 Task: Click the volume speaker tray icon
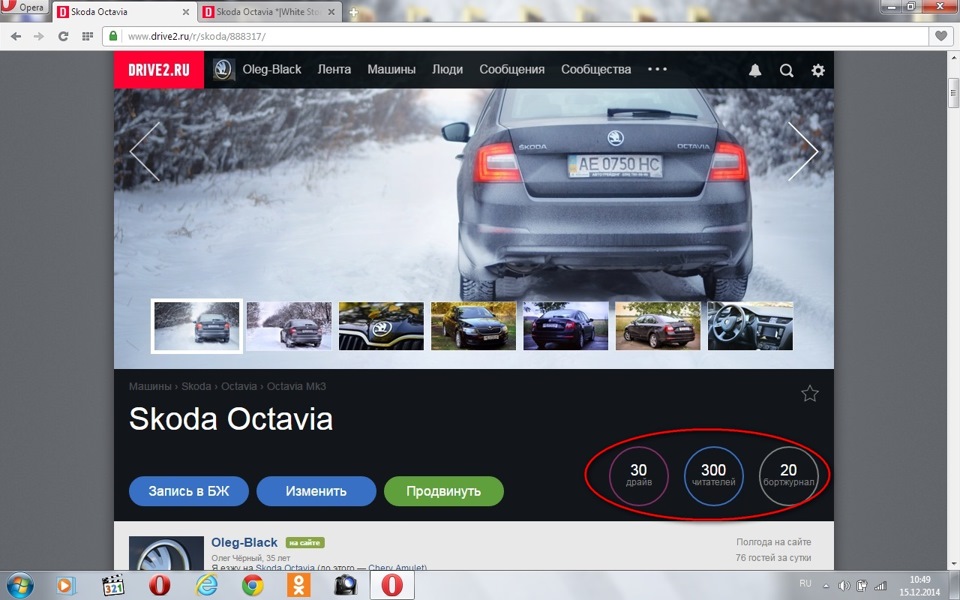pos(844,586)
